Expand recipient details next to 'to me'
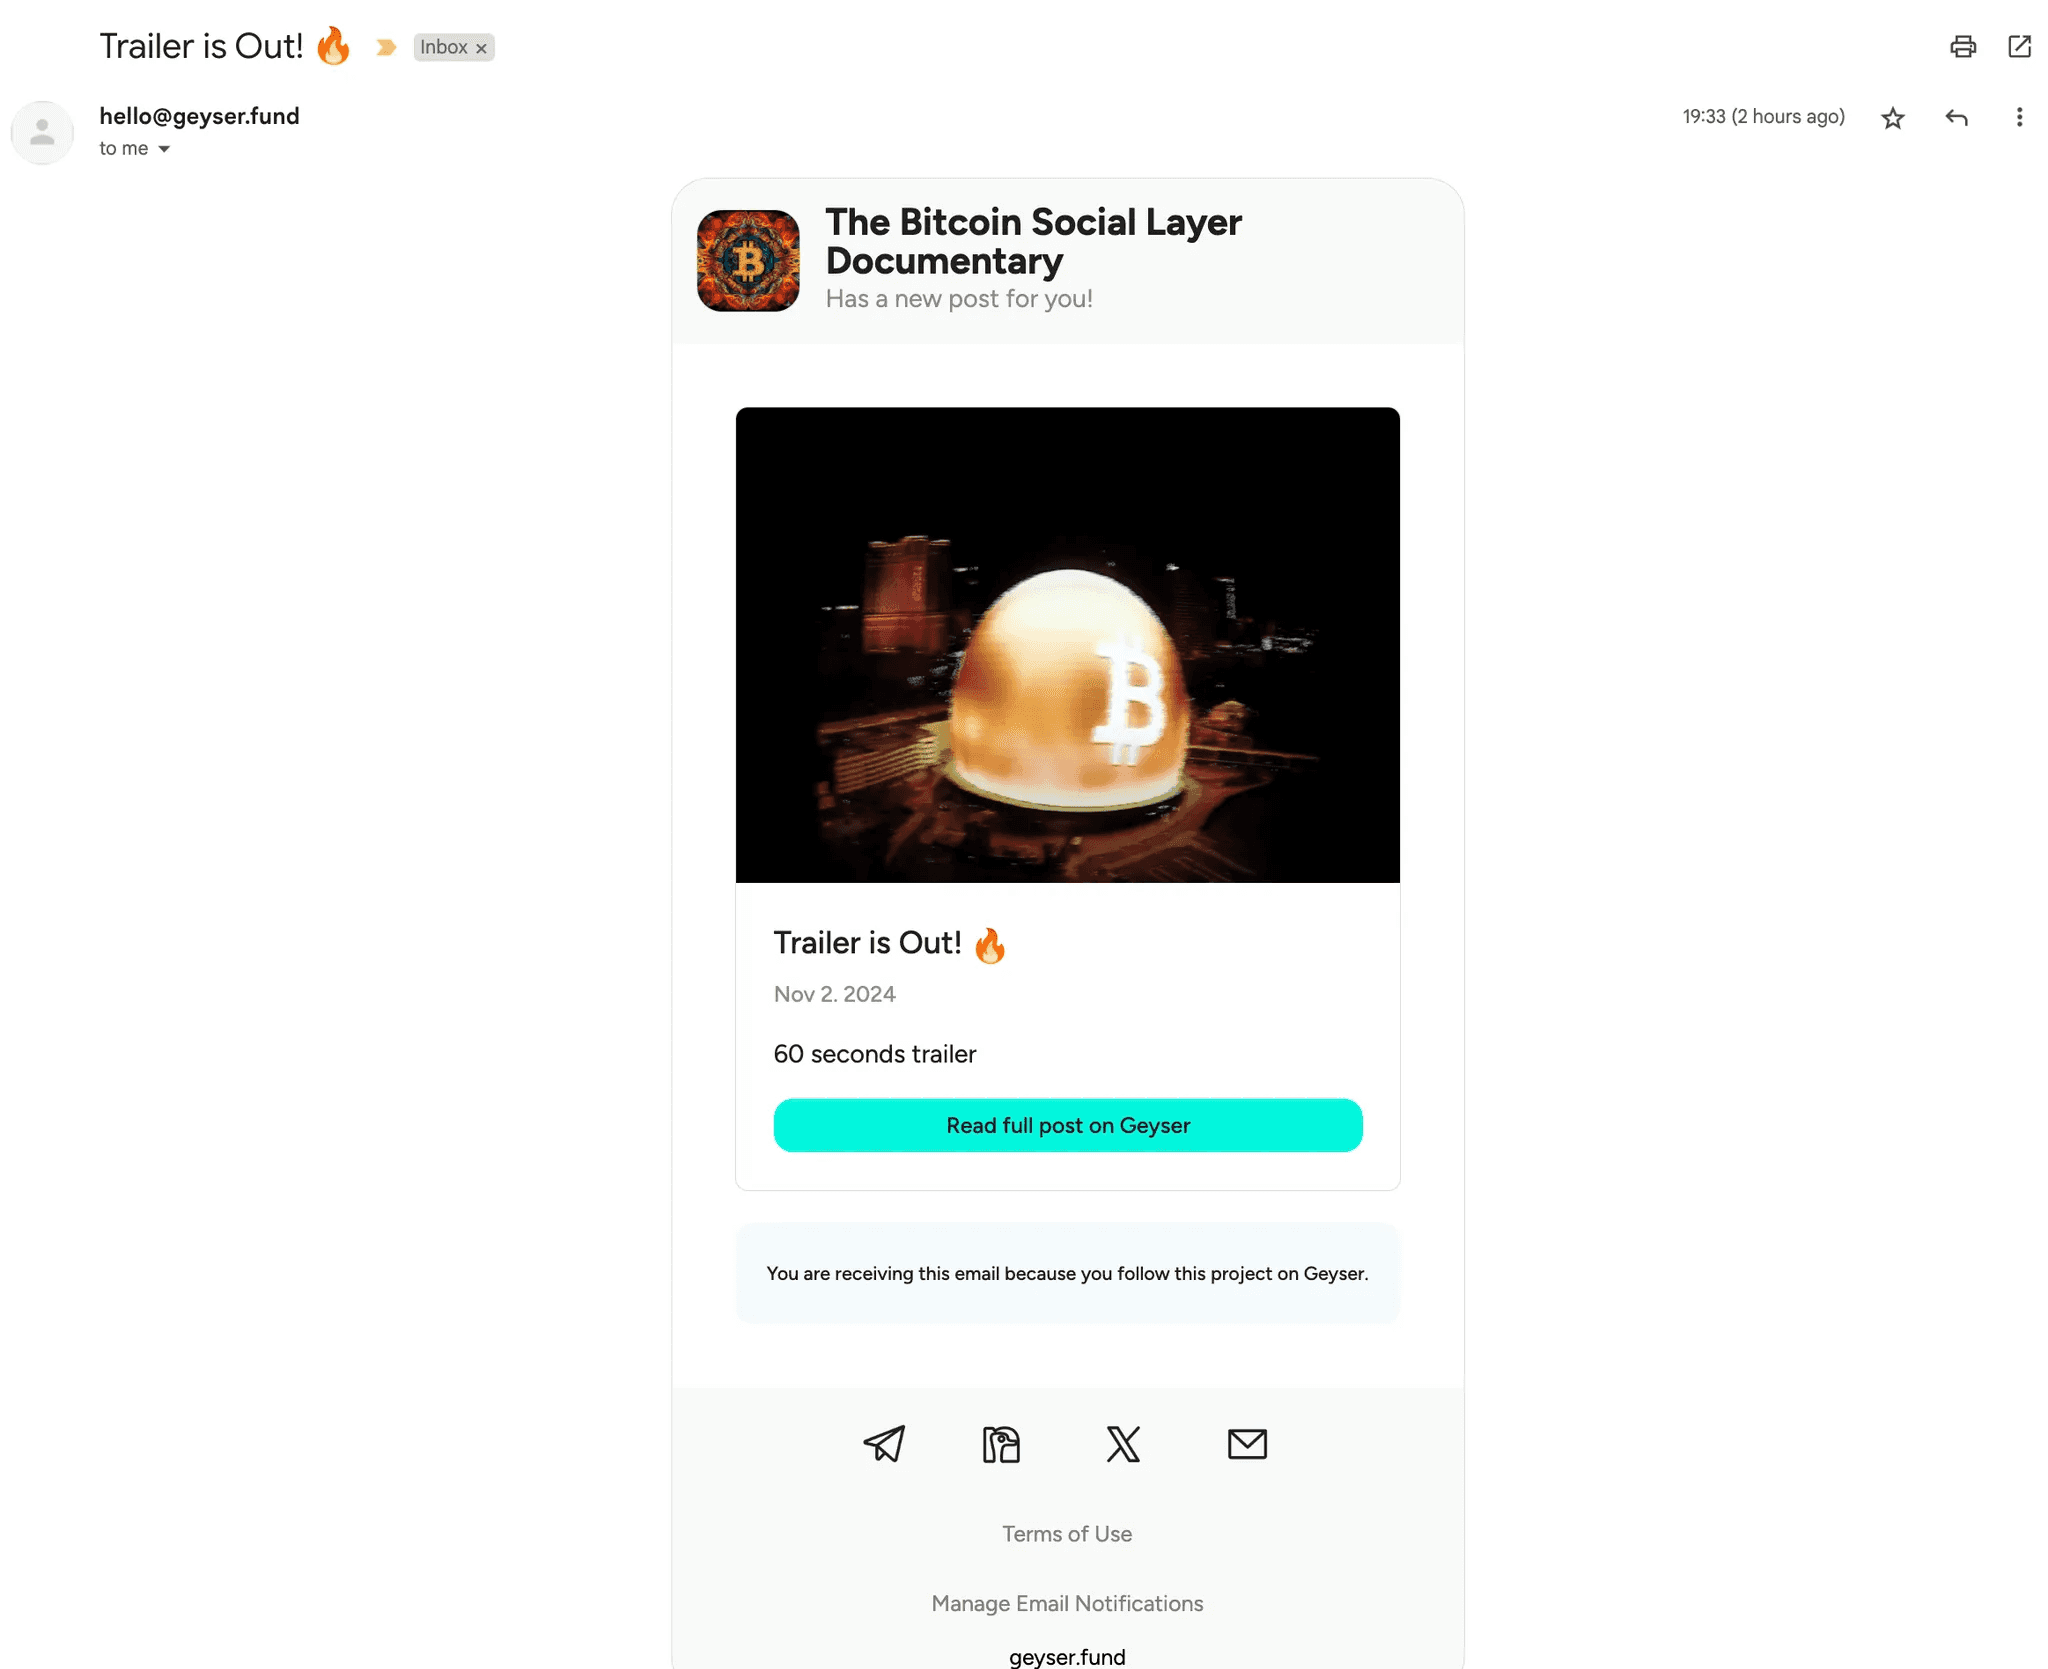 164,149
